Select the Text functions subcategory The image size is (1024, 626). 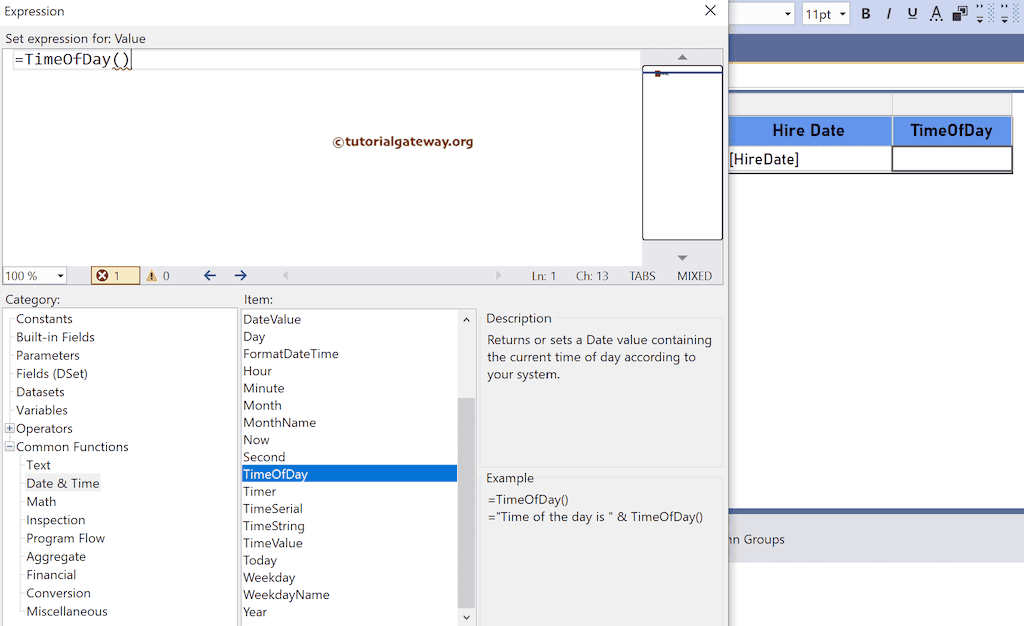pos(38,465)
